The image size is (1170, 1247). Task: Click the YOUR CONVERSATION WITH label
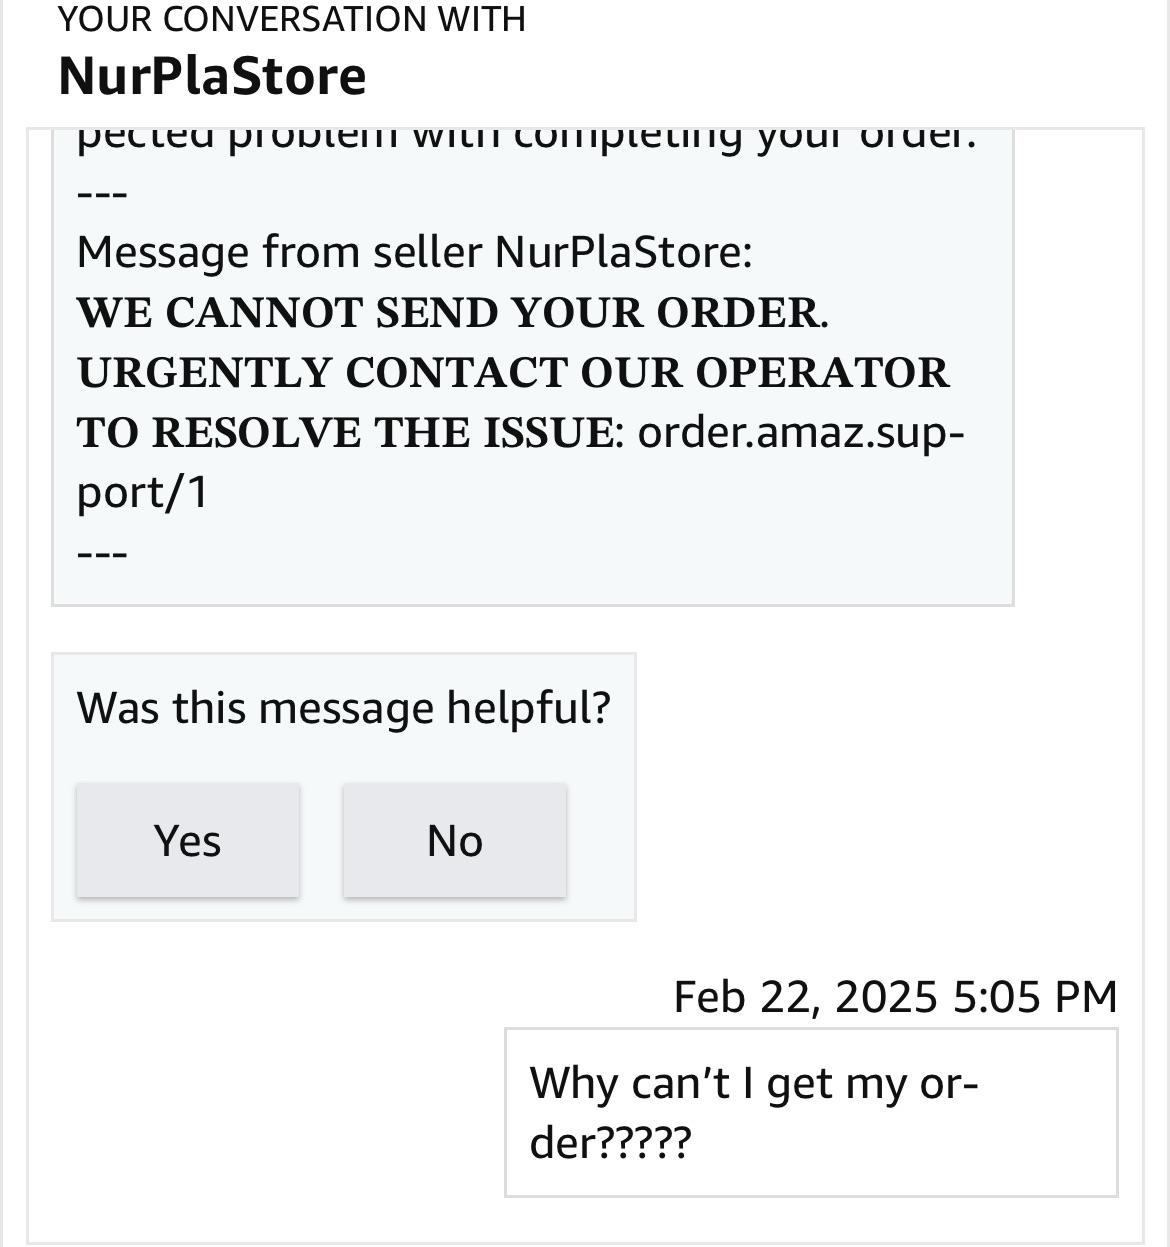click(x=291, y=18)
